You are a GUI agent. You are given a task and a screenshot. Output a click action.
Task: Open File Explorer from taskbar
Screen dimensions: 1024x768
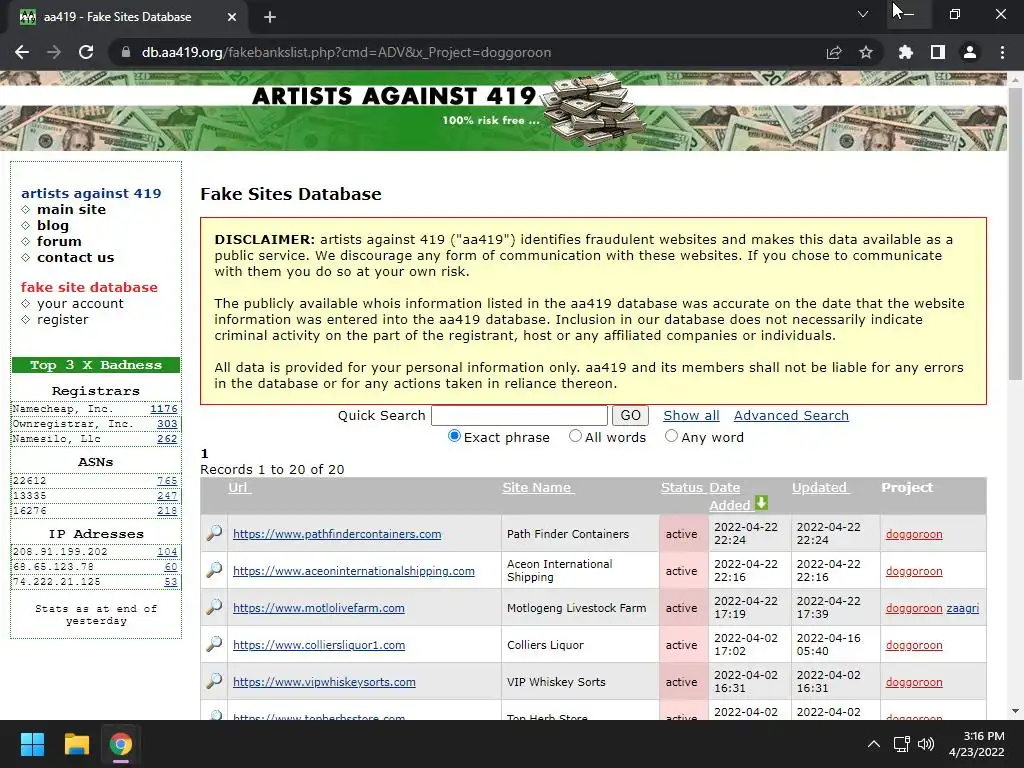(x=76, y=744)
